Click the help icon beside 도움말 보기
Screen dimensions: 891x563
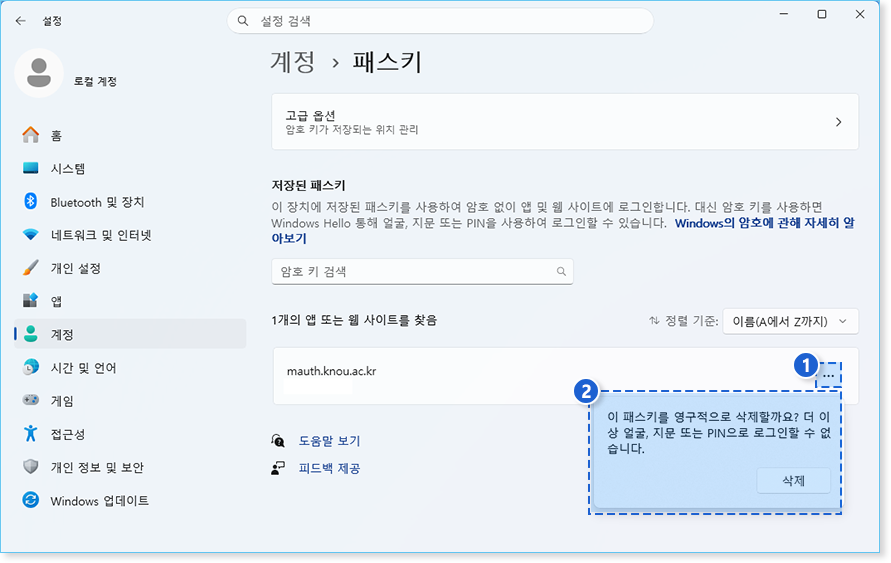[278, 441]
